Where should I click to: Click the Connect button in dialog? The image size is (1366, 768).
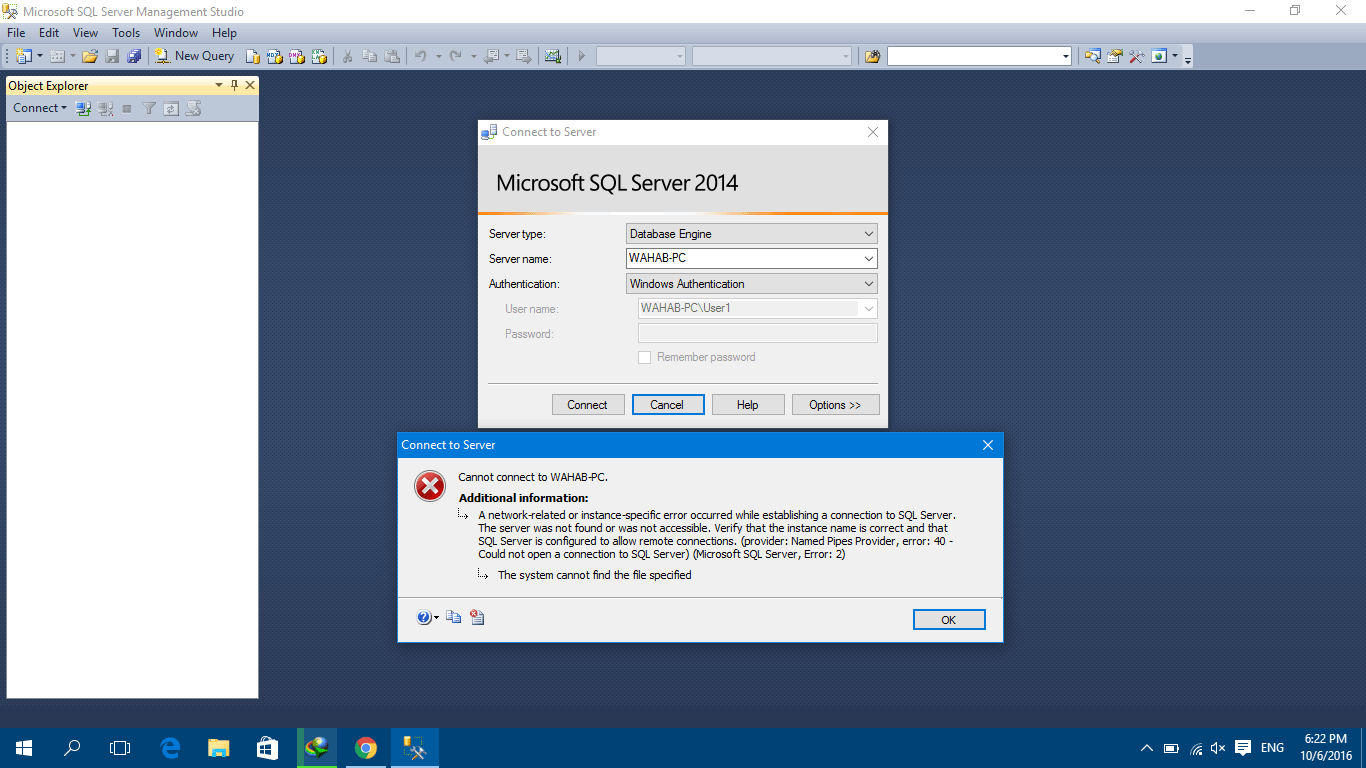588,405
